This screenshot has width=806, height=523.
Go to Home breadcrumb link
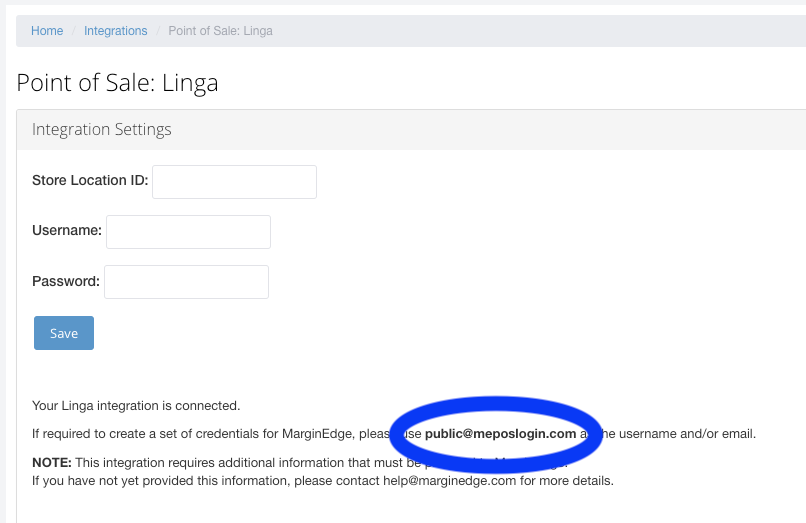point(47,31)
